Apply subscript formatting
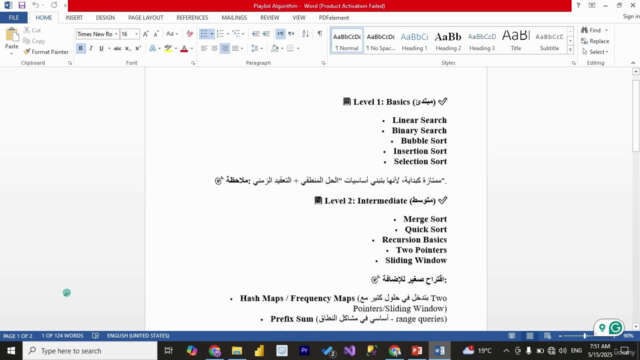The height and width of the screenshot is (360, 640). [128, 48]
